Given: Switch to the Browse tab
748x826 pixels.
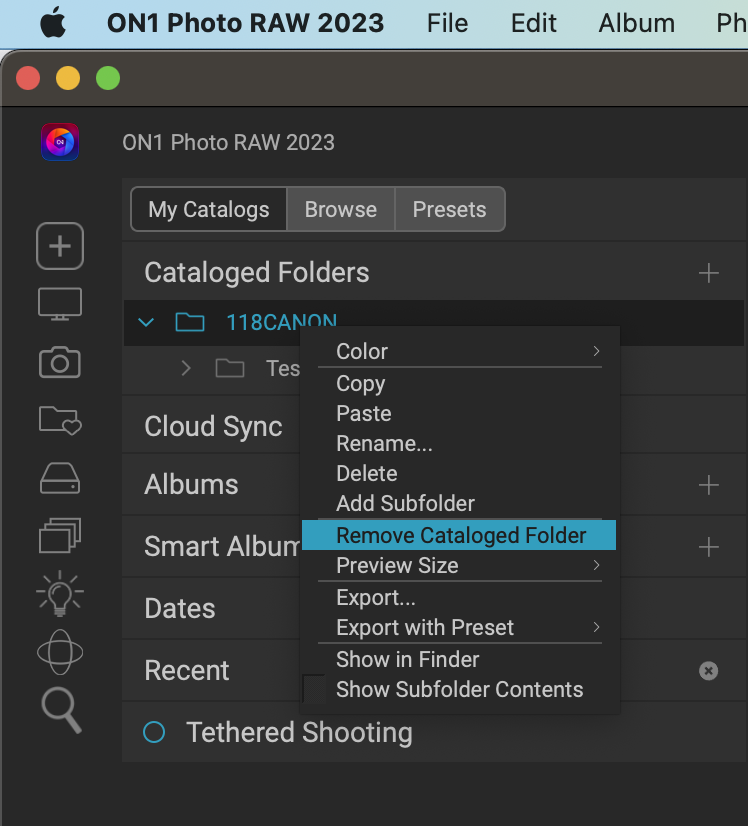Looking at the screenshot, I should point(341,210).
